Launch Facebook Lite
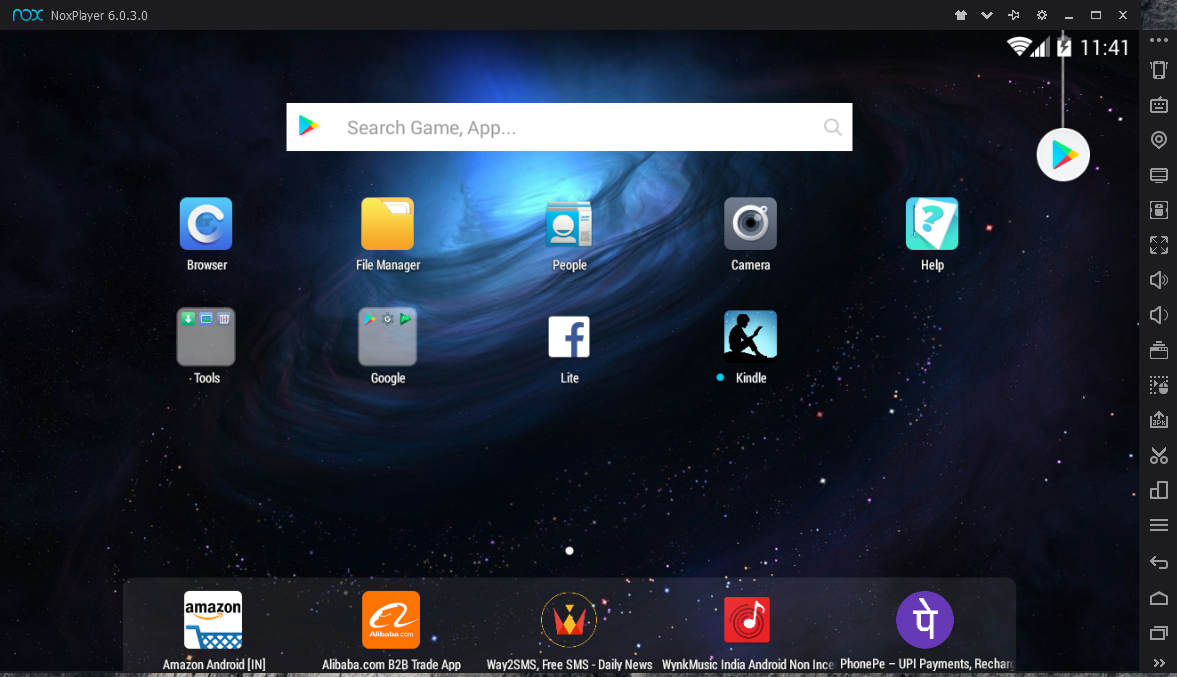 [x=569, y=337]
